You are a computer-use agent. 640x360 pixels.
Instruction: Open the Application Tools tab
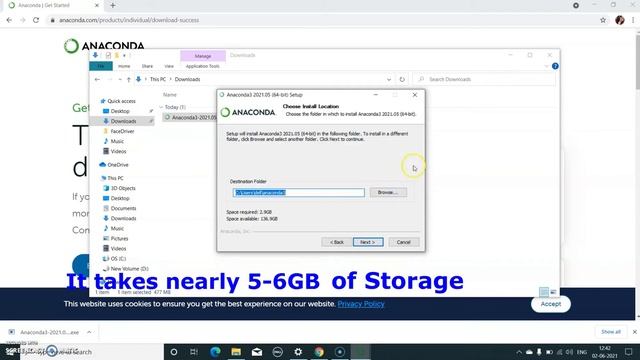[202, 66]
